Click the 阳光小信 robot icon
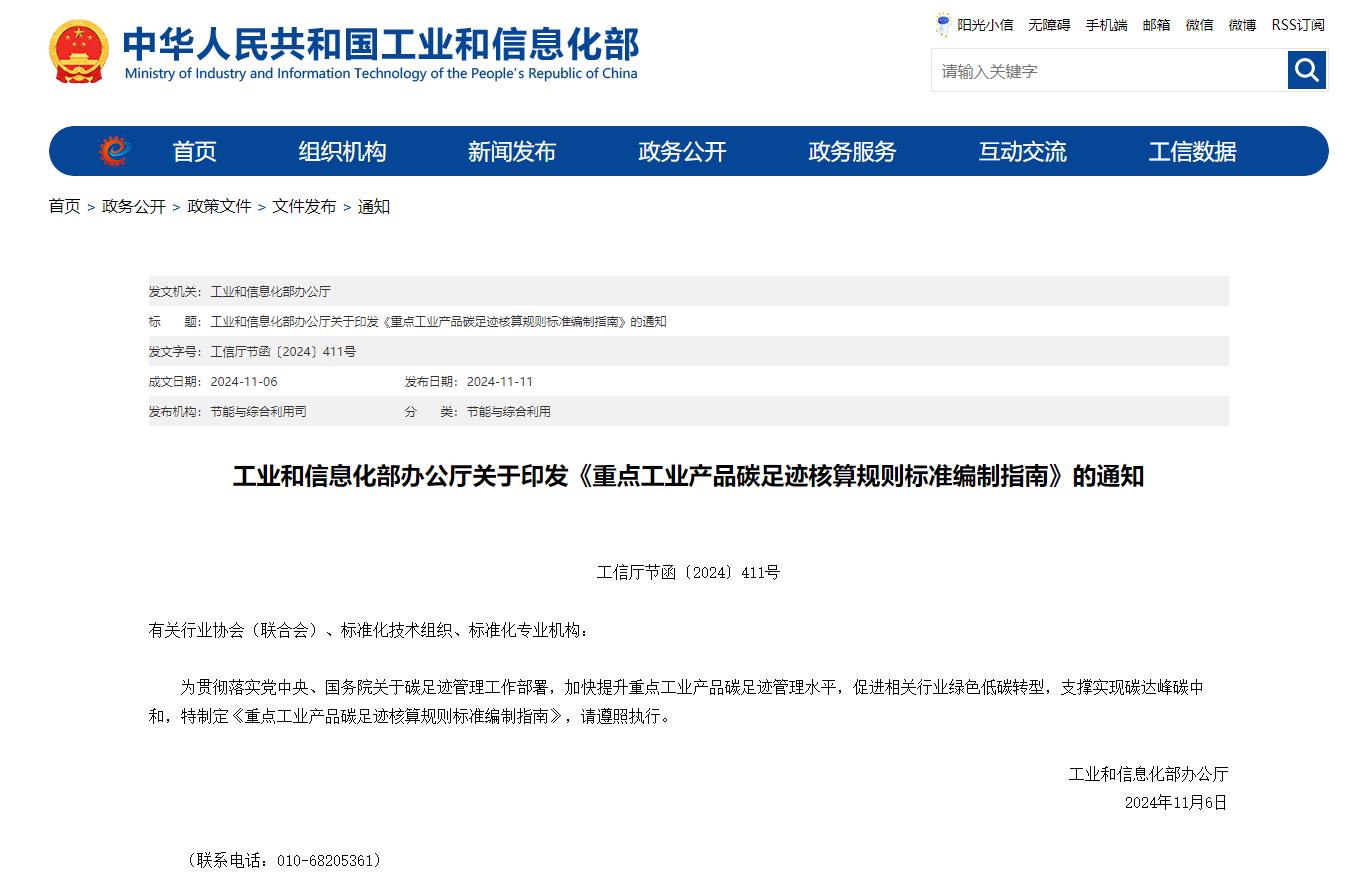This screenshot has width=1360, height=896. click(943, 24)
